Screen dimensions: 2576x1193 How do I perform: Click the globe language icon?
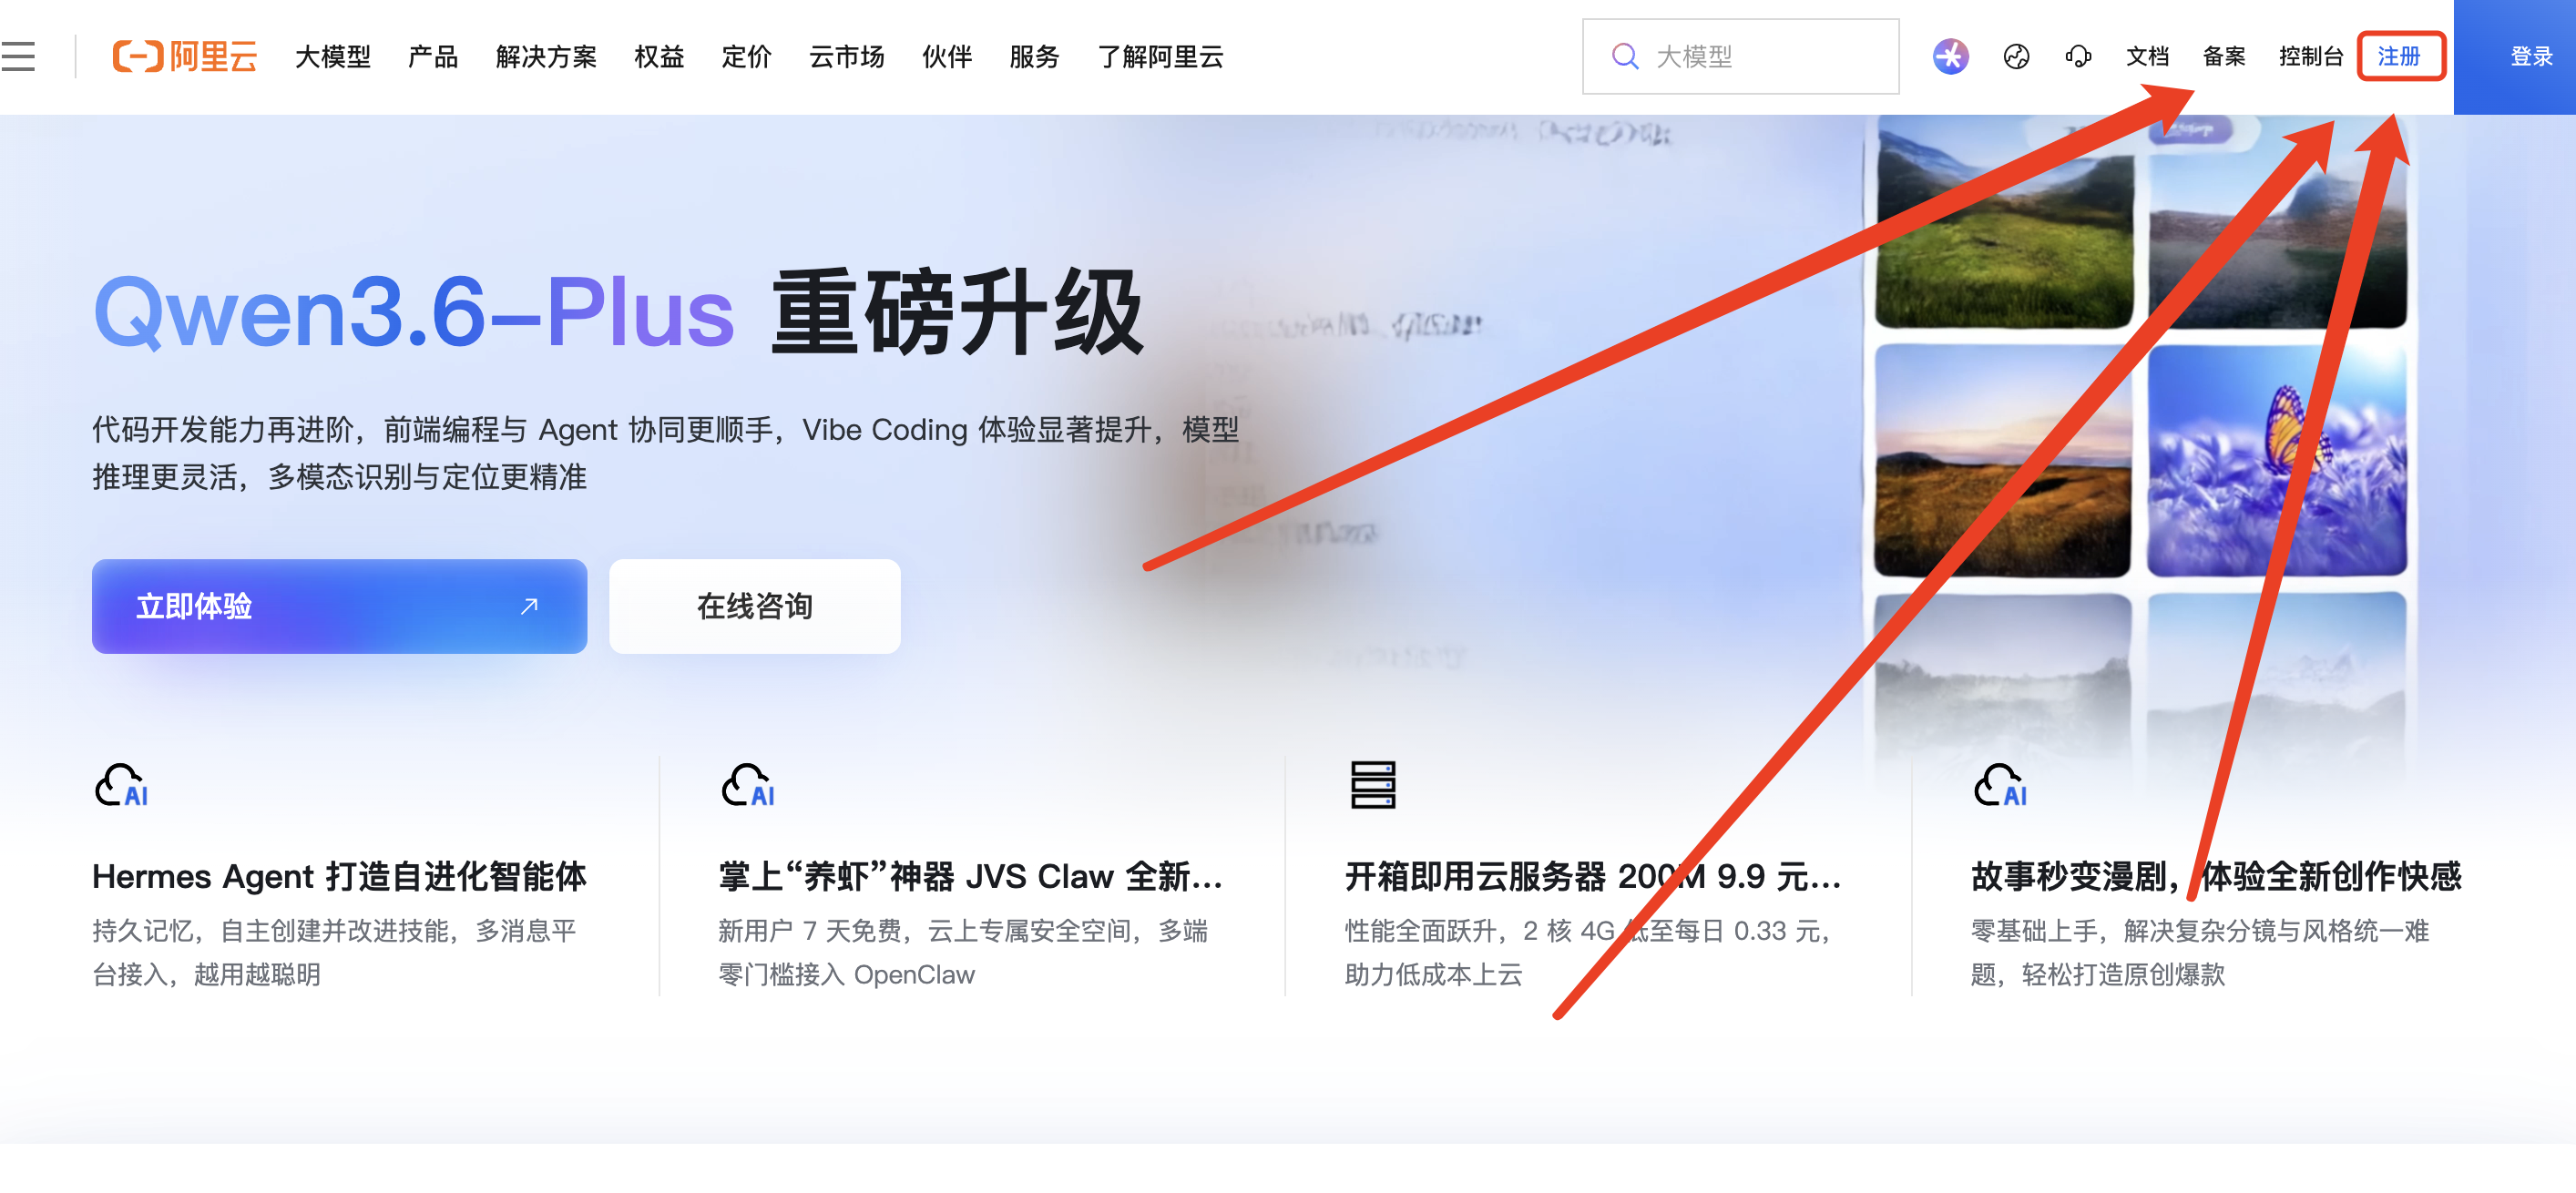(x=2016, y=57)
